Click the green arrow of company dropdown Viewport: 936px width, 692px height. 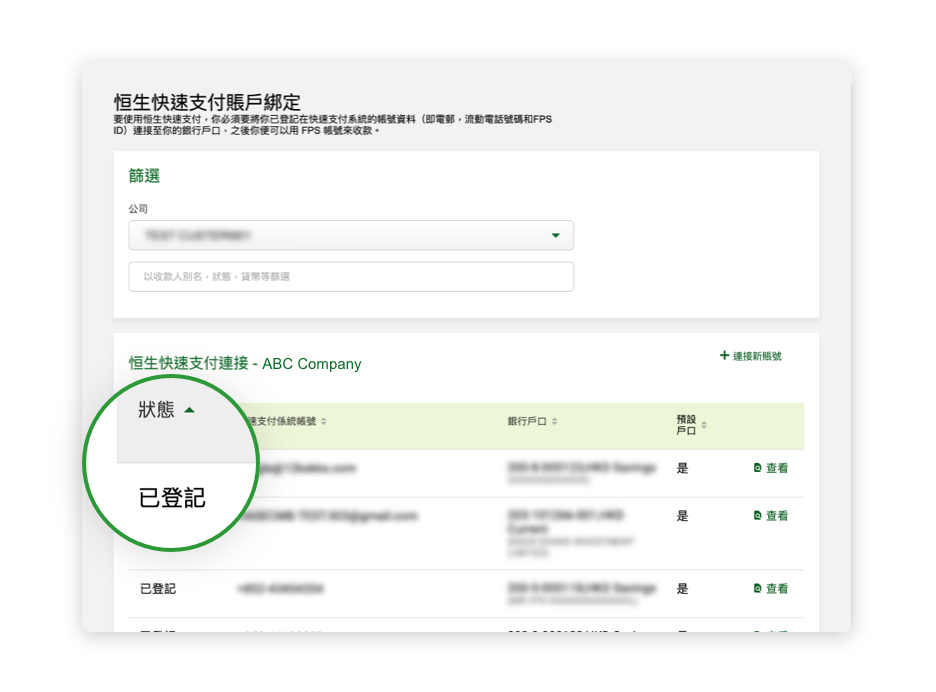click(x=556, y=235)
